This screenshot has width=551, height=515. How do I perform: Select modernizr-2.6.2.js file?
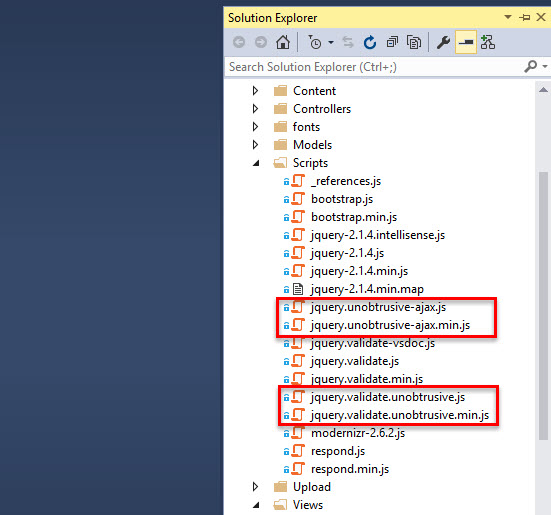(x=358, y=433)
